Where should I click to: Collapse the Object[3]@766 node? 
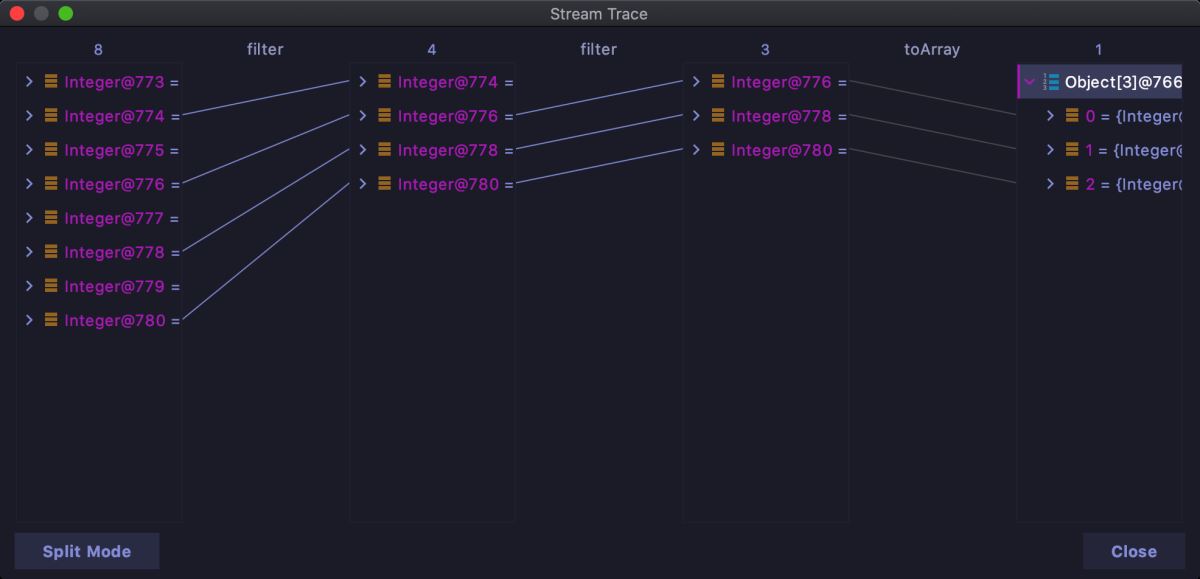coord(1029,82)
